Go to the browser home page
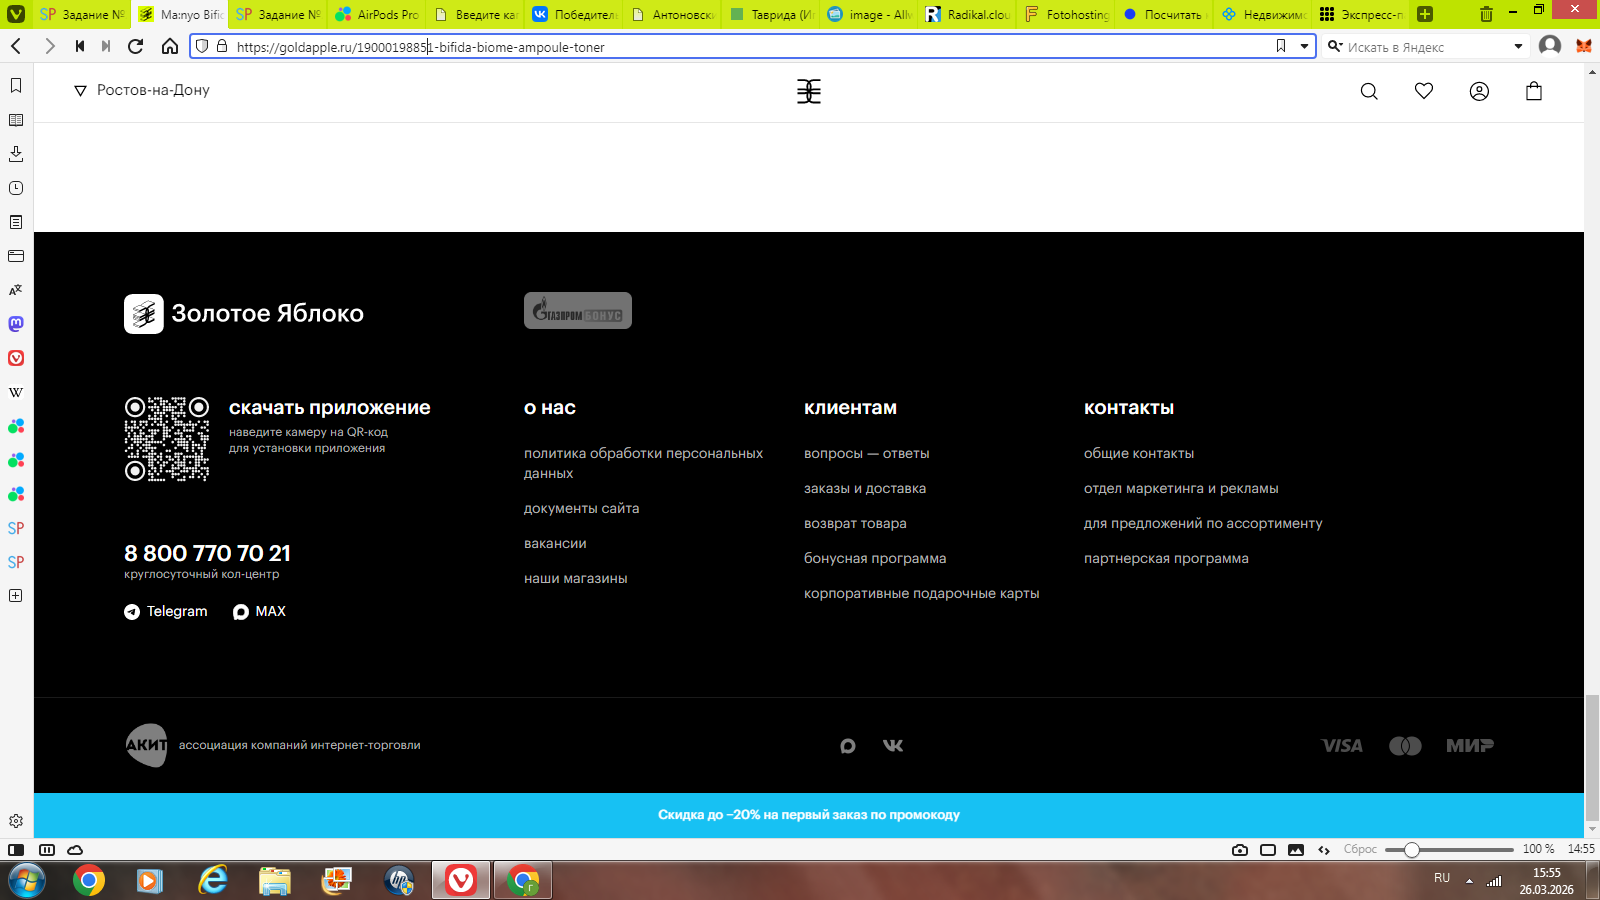1600x900 pixels. coord(170,46)
